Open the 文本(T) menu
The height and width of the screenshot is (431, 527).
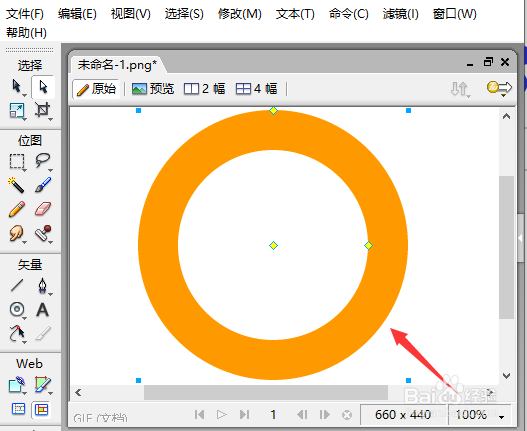295,14
